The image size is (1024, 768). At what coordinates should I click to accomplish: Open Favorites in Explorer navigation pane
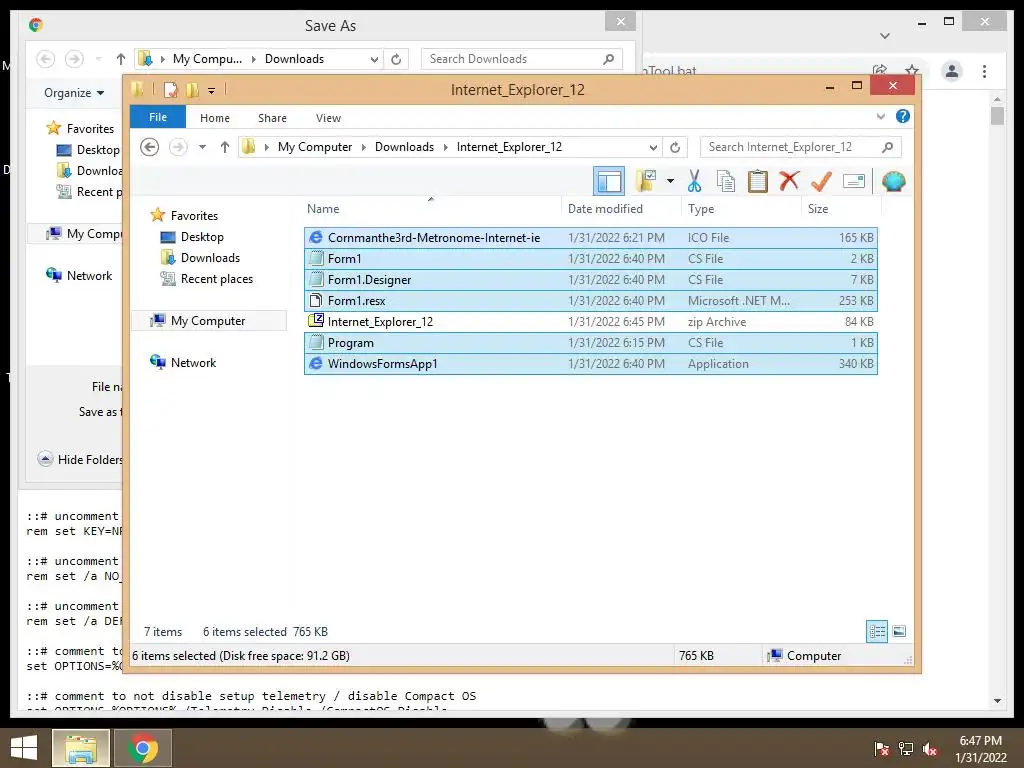point(184,216)
